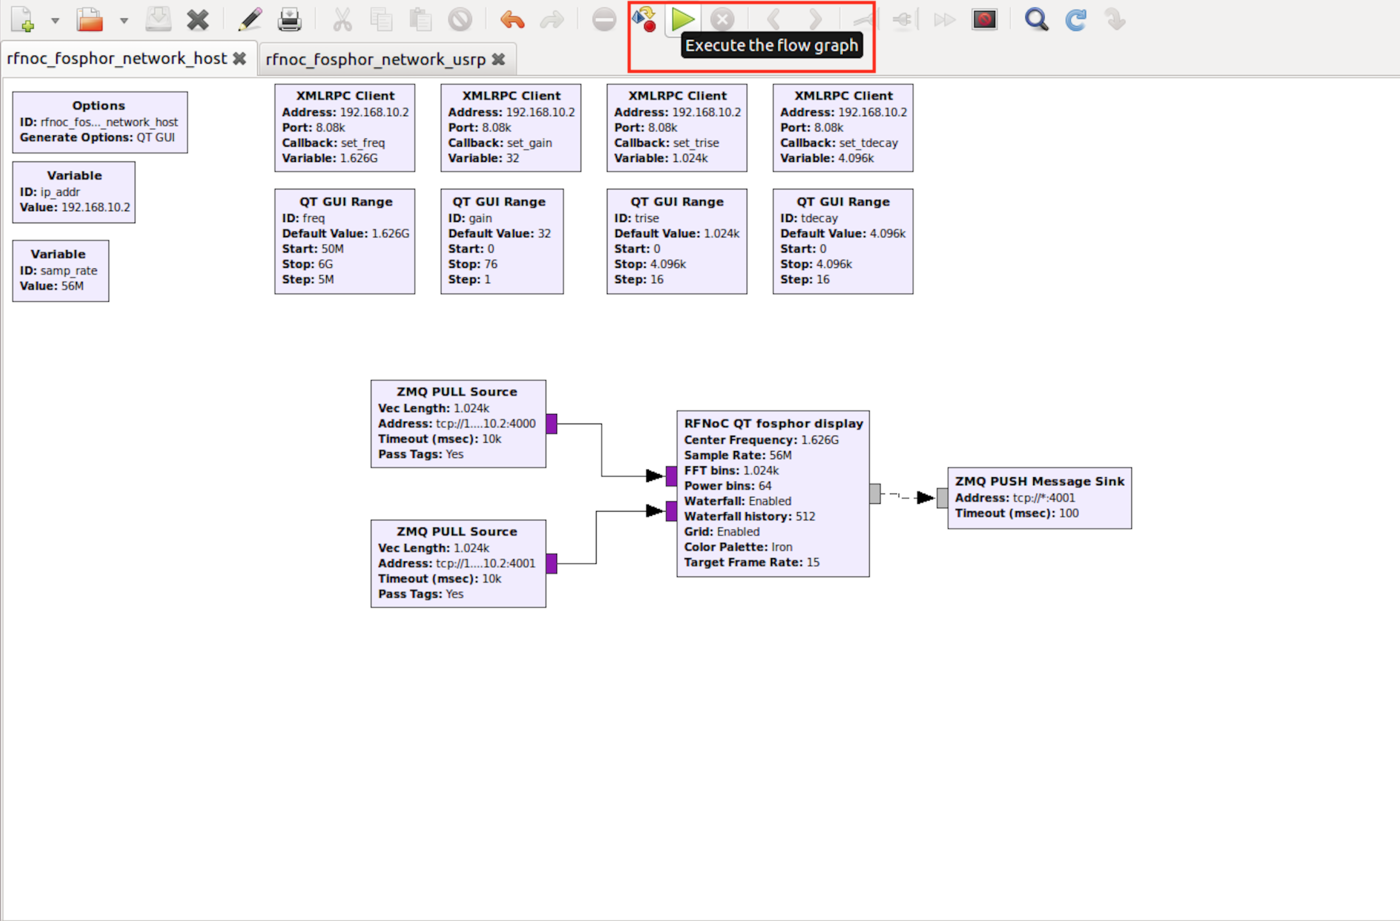Close the flow graph with the X icon
The height and width of the screenshot is (921, 1400).
197,18
